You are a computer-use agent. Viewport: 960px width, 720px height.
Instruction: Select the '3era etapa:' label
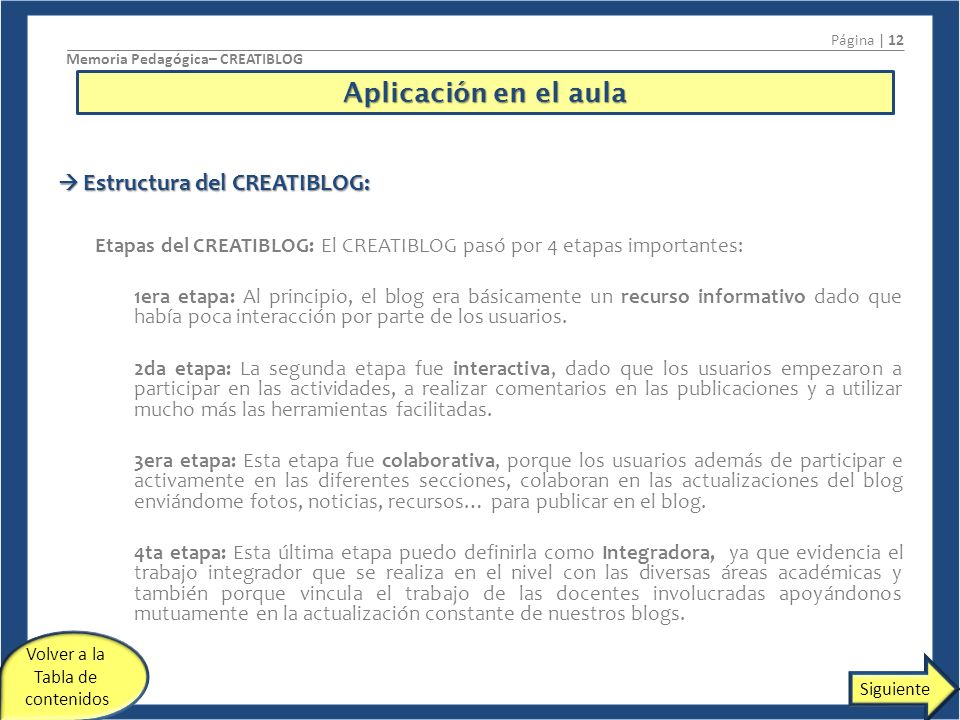click(x=185, y=460)
